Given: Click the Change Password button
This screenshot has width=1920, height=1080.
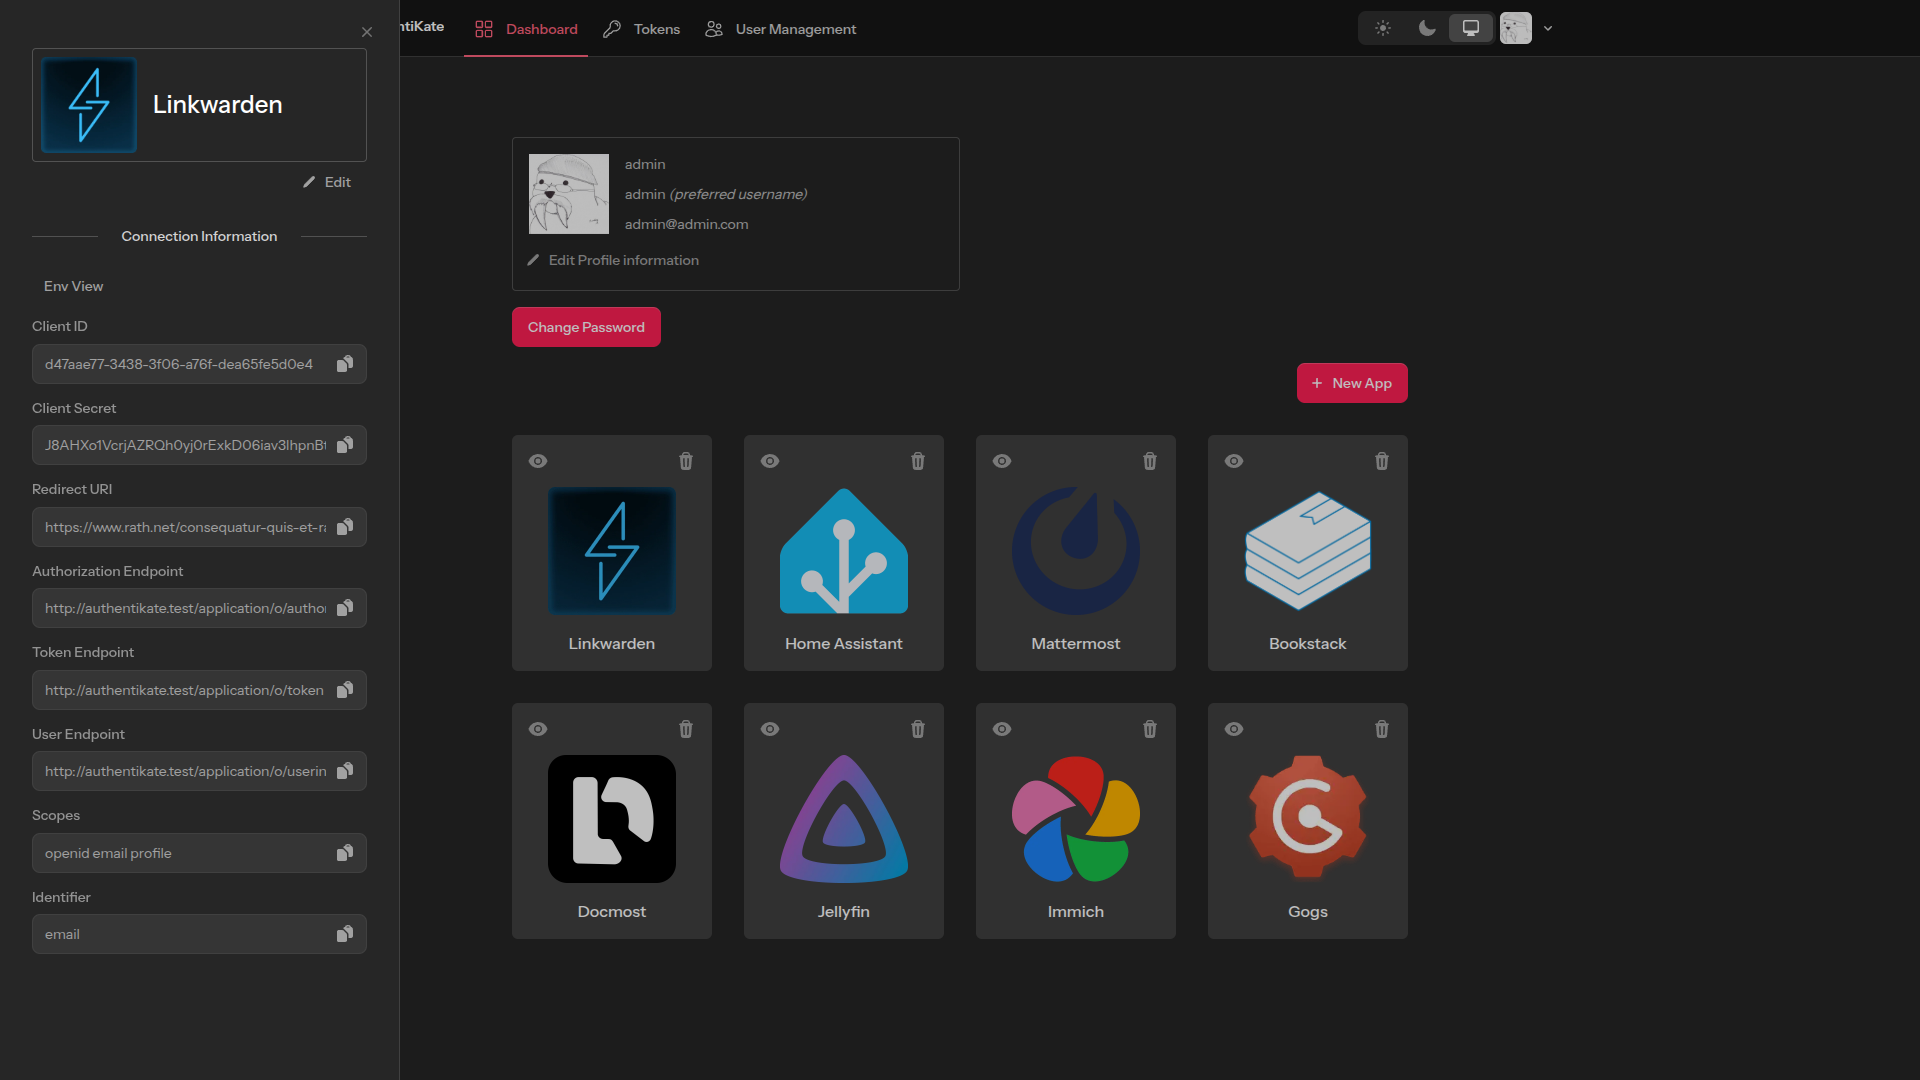Looking at the screenshot, I should (x=586, y=327).
